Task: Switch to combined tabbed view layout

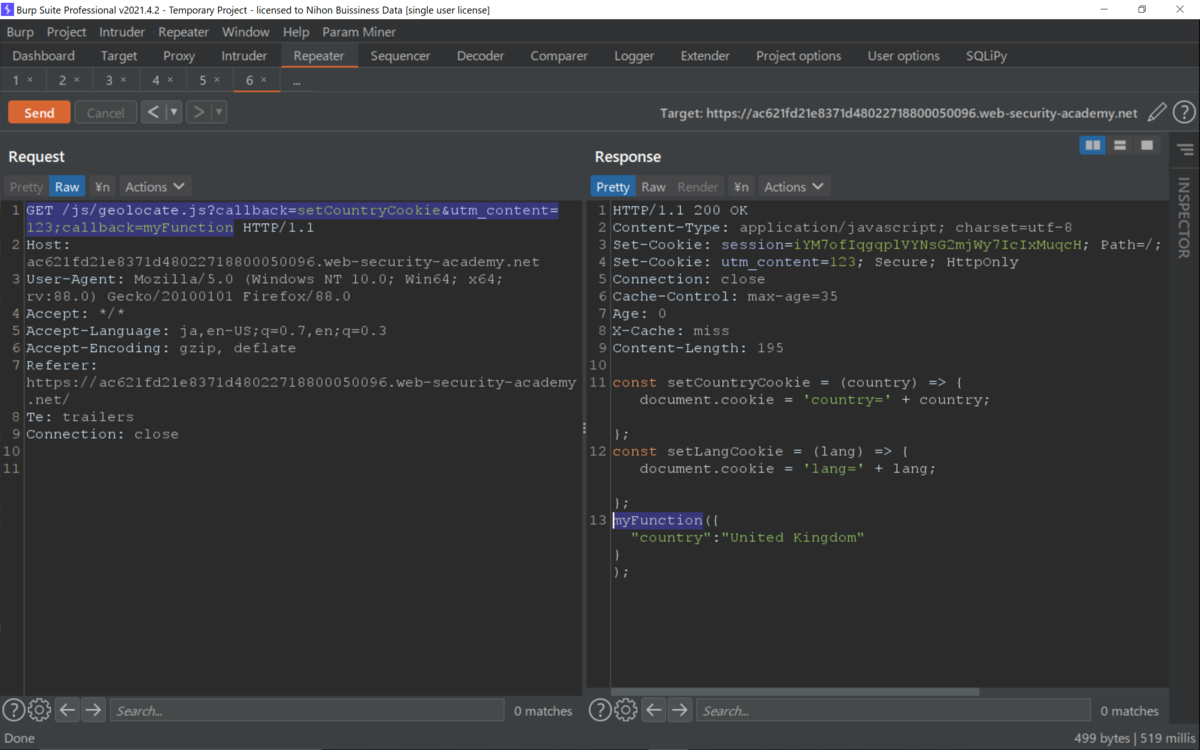Action: [x=1147, y=146]
